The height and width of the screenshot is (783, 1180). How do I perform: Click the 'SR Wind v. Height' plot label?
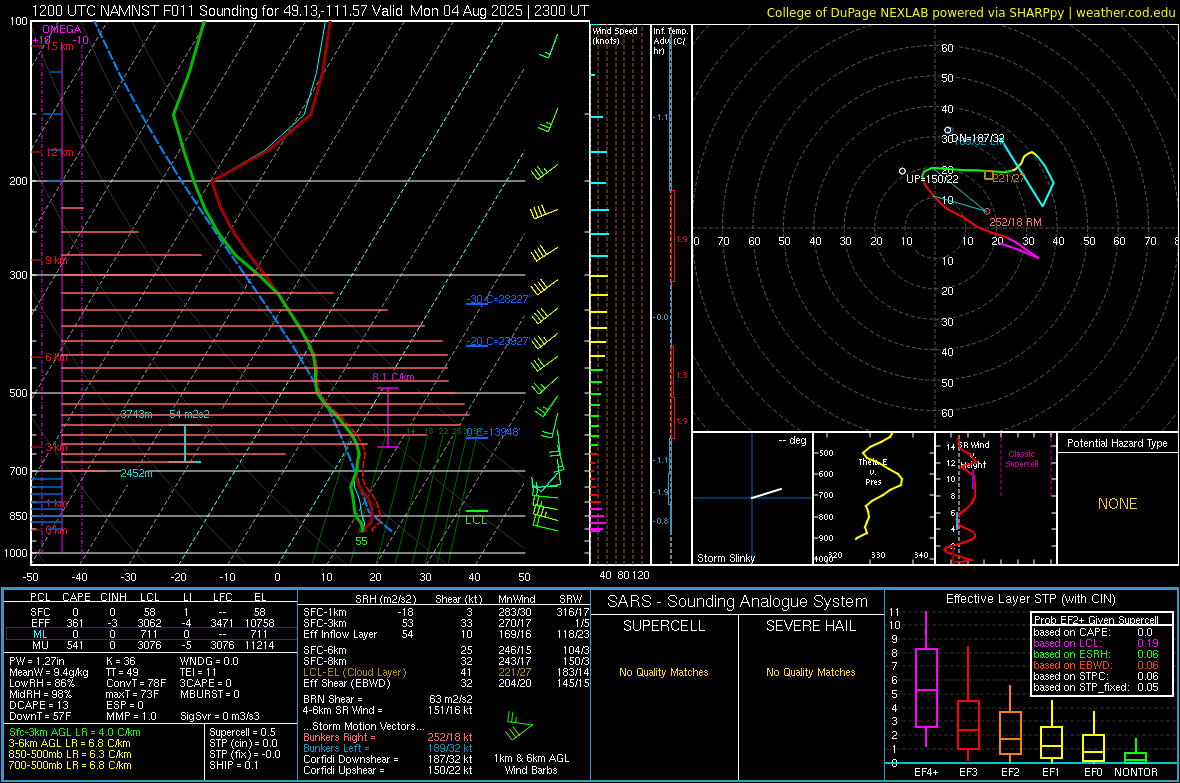(973, 455)
